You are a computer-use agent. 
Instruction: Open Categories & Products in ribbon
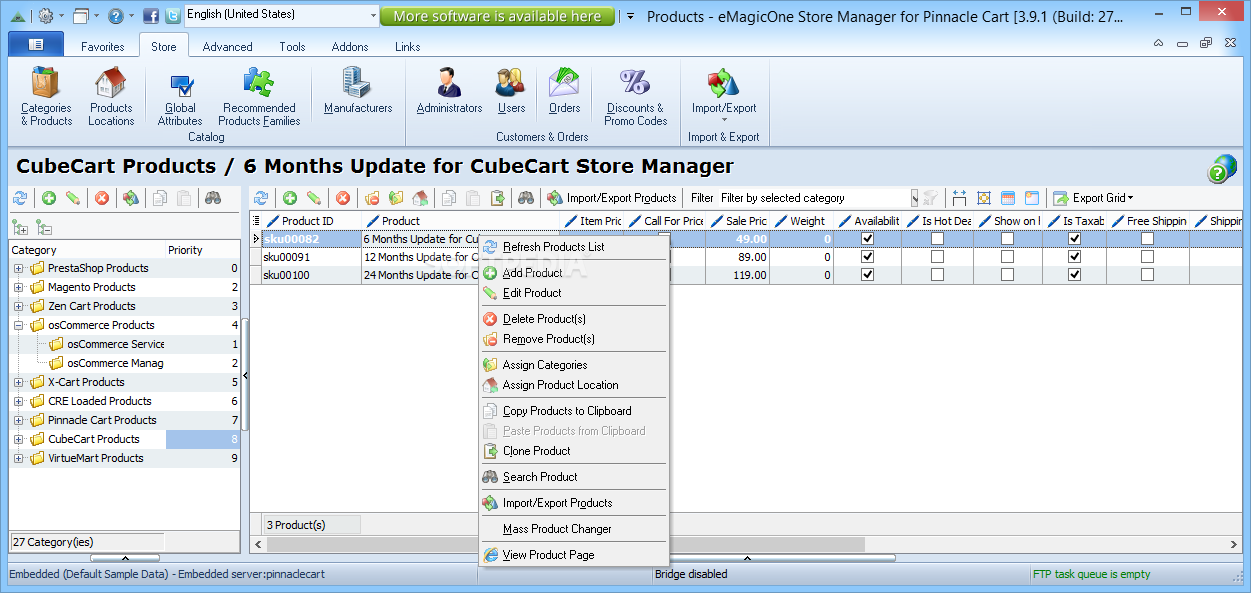point(46,97)
